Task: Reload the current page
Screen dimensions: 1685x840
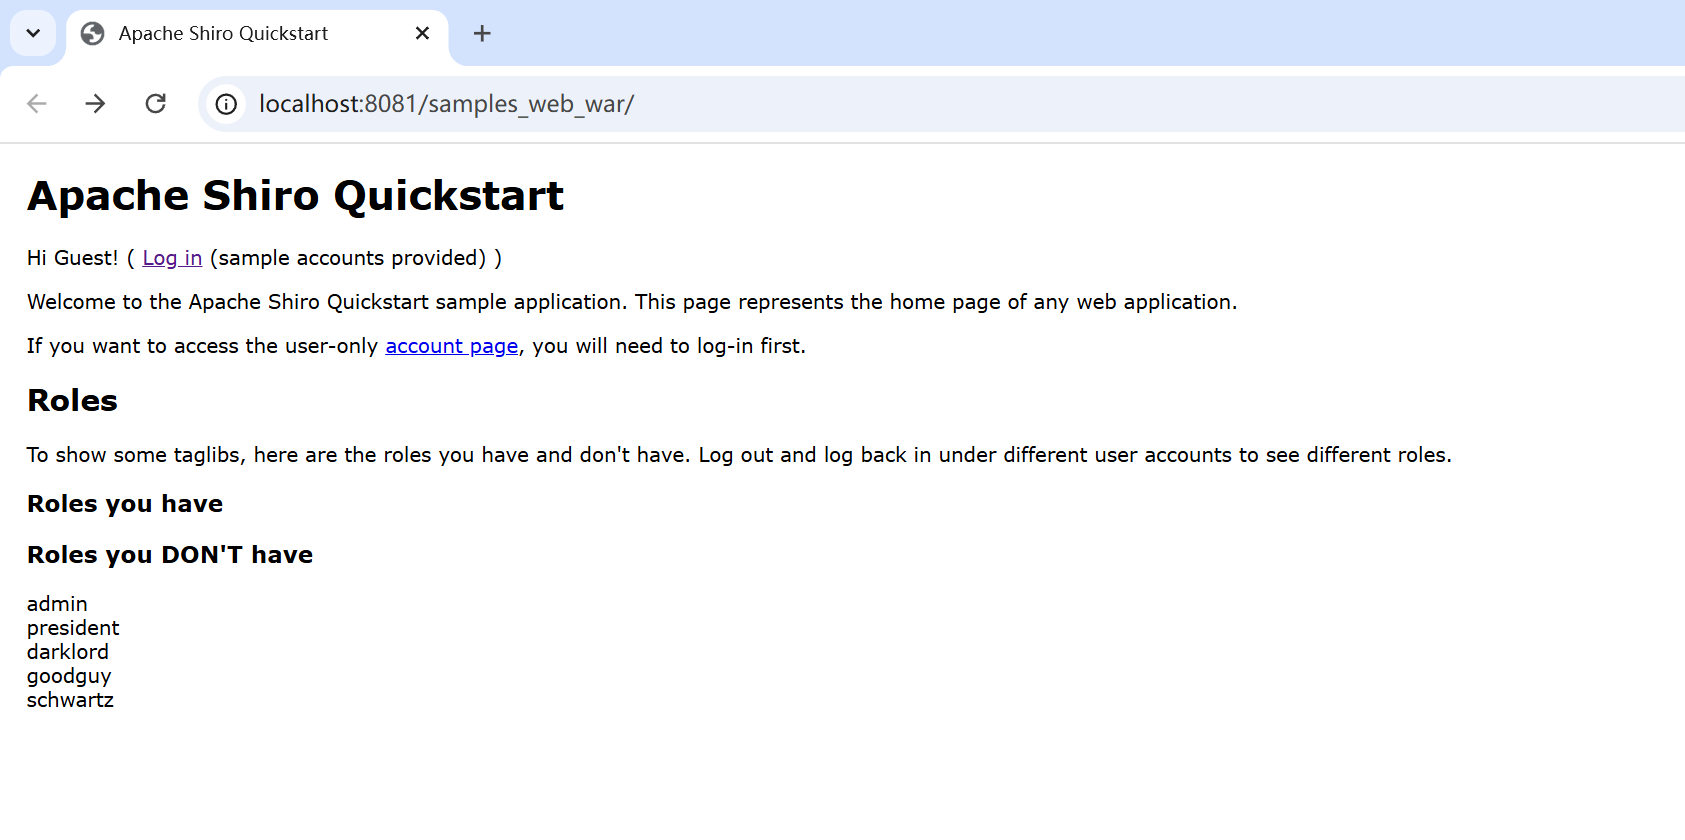Action: pos(155,104)
